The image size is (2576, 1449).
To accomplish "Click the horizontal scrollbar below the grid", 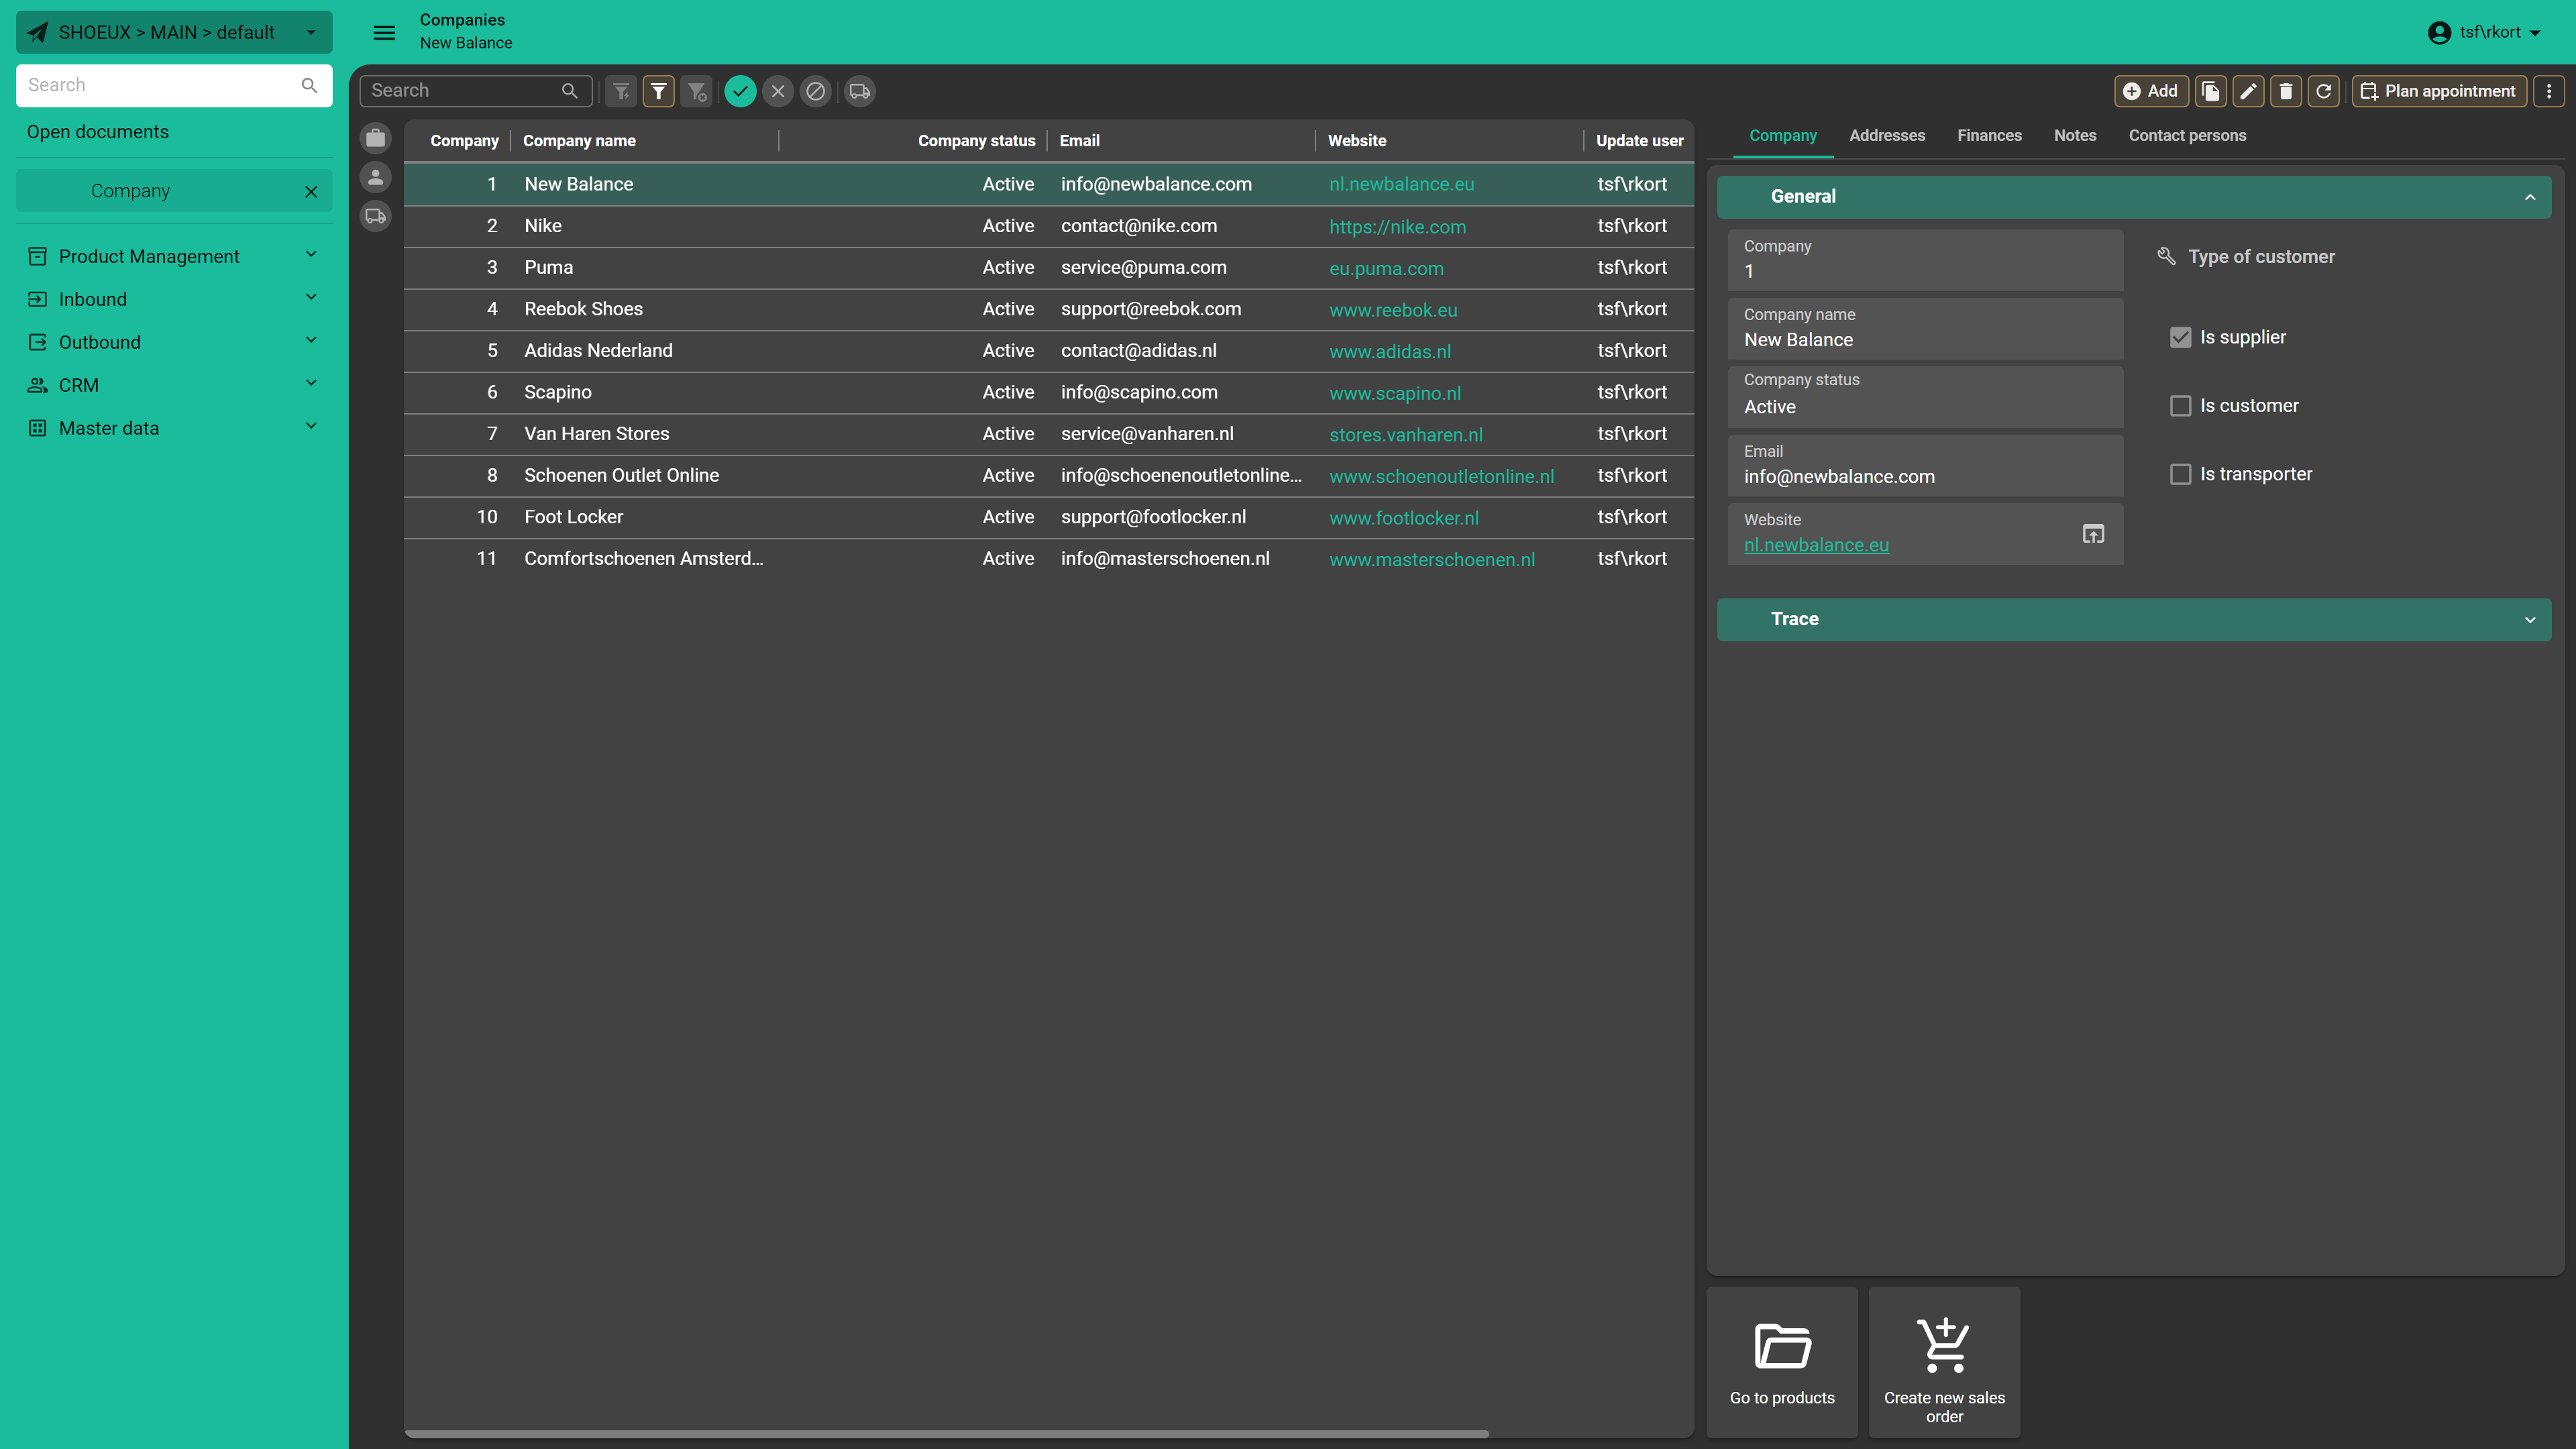I will [946, 1433].
